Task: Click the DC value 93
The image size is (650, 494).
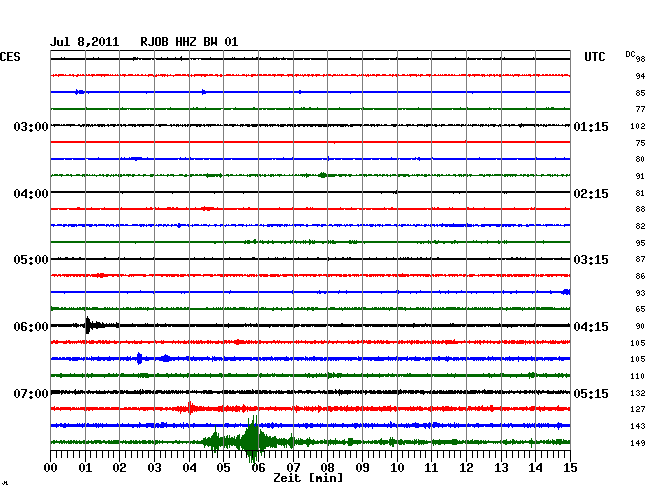Action: click(640, 293)
